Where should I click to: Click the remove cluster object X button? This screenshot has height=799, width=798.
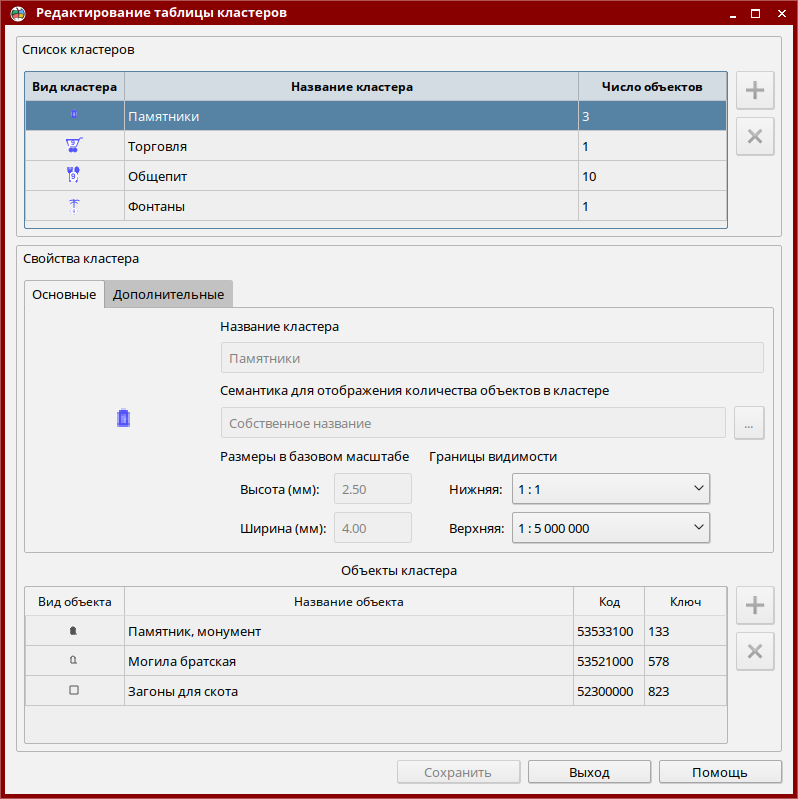[x=755, y=651]
